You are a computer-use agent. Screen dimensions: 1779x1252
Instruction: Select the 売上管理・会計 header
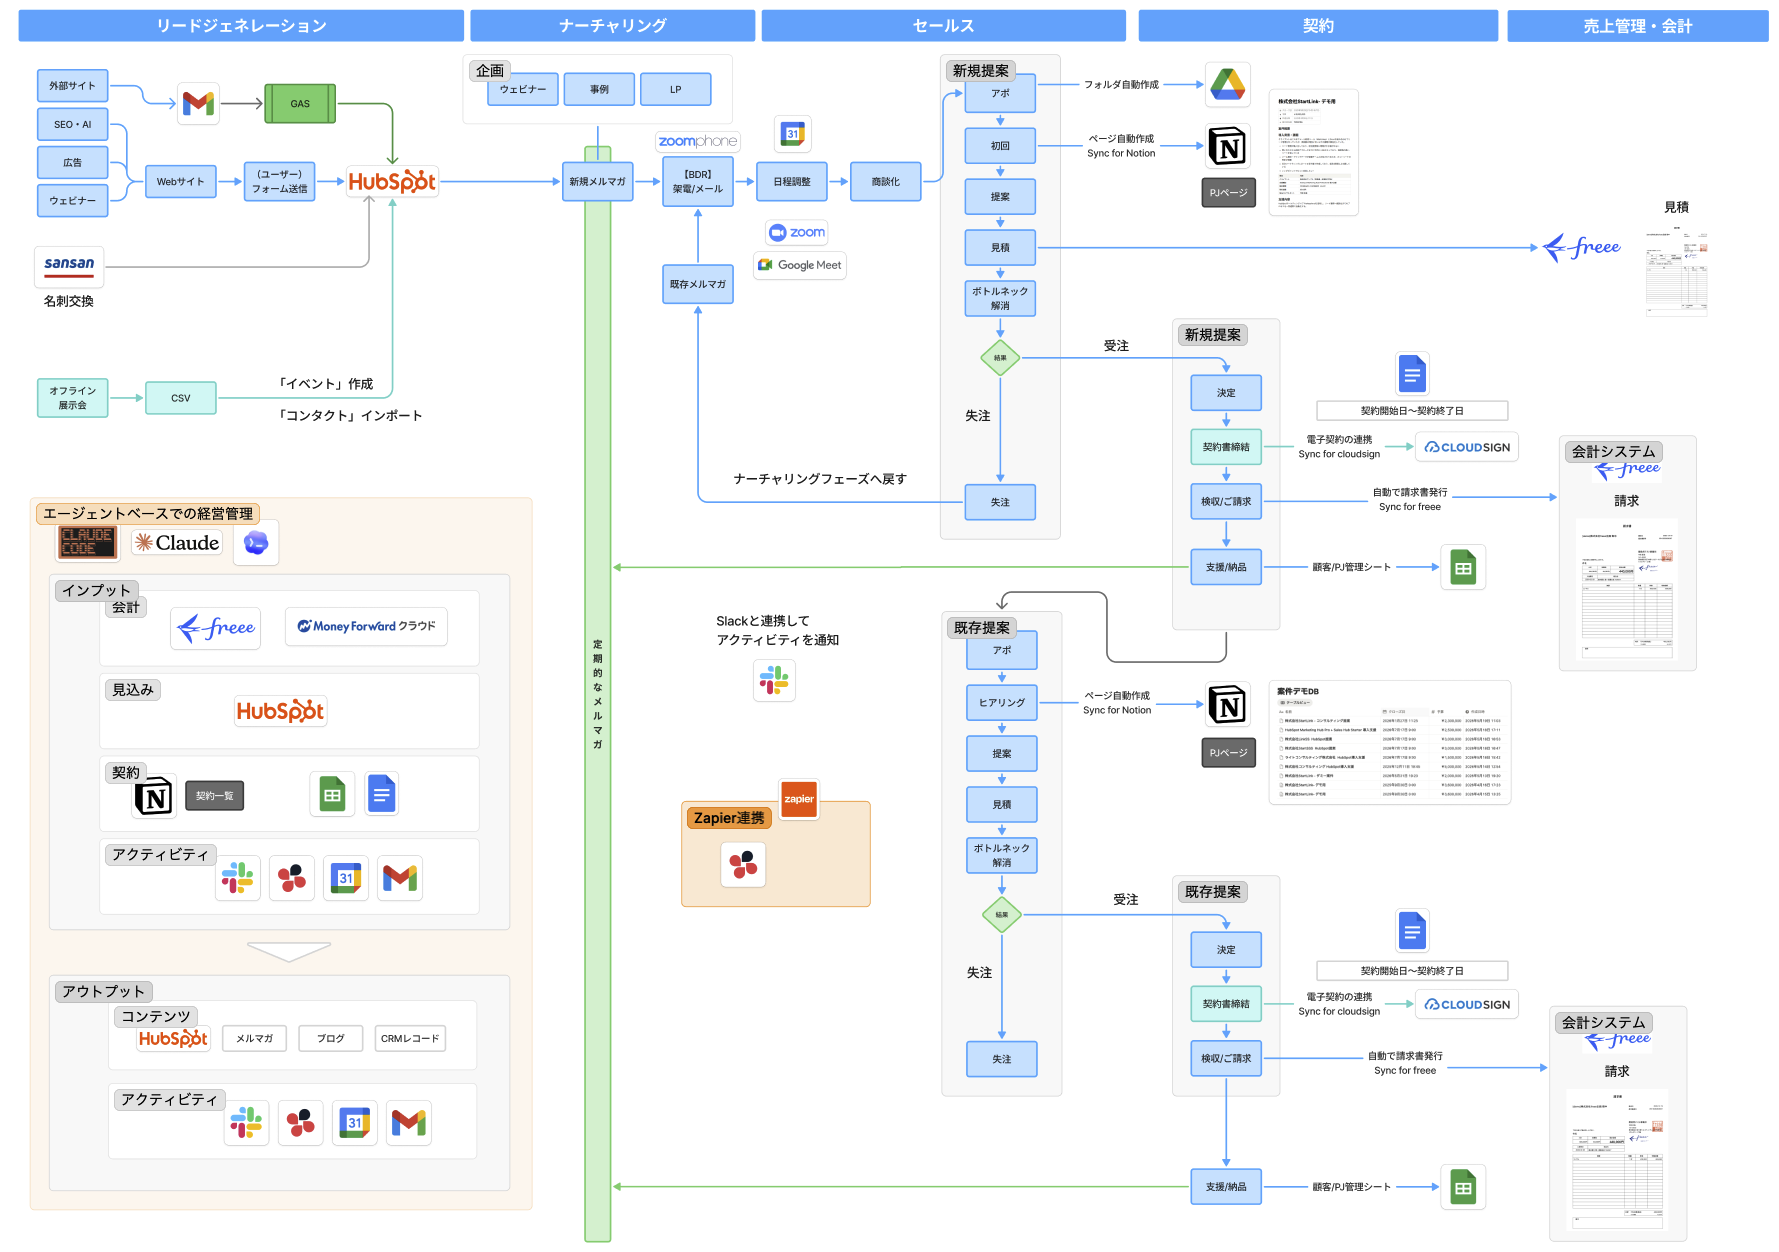click(1638, 26)
